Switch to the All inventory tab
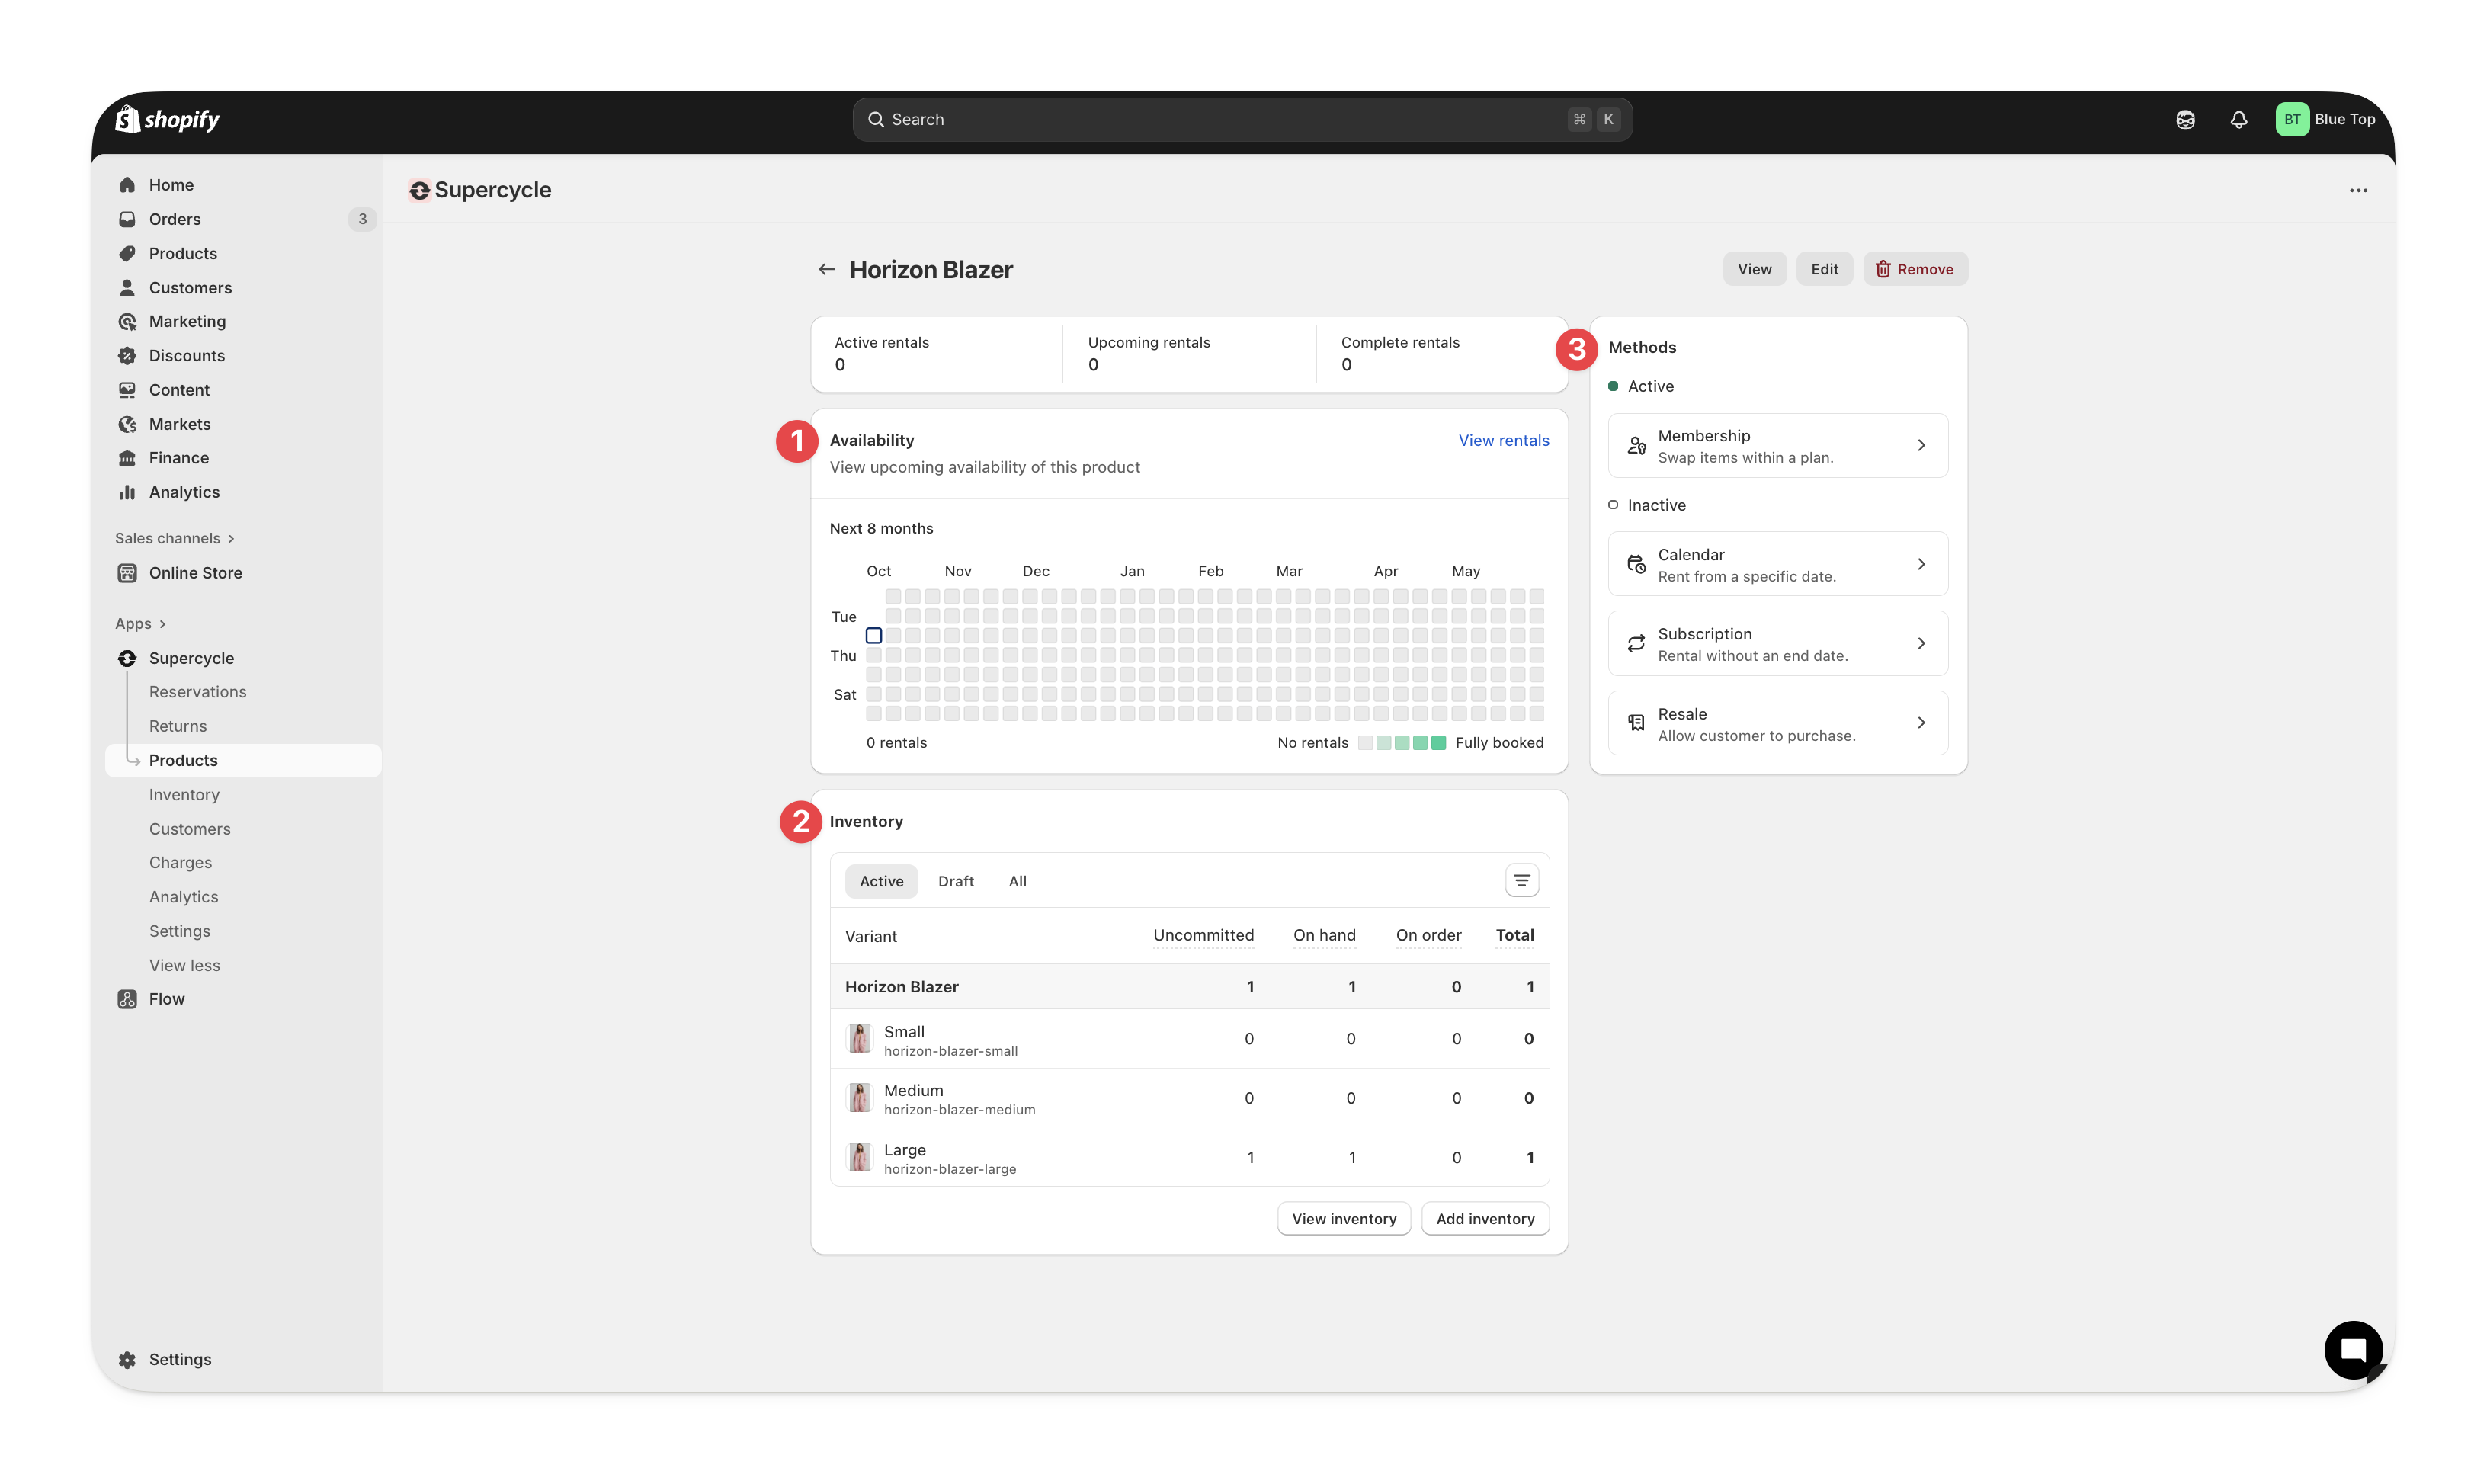The height and width of the screenshot is (1484, 2487). click(x=1017, y=881)
